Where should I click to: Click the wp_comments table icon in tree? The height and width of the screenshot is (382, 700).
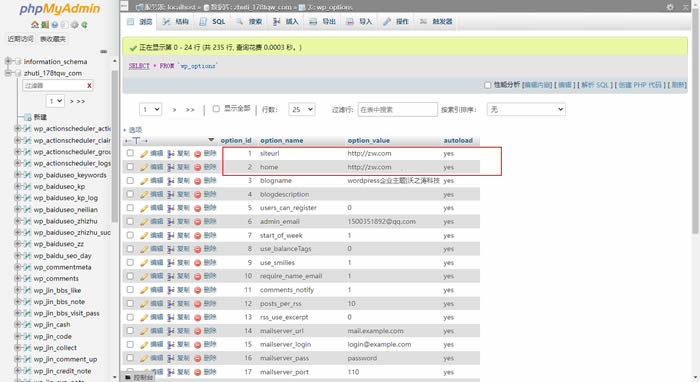click(x=28, y=278)
